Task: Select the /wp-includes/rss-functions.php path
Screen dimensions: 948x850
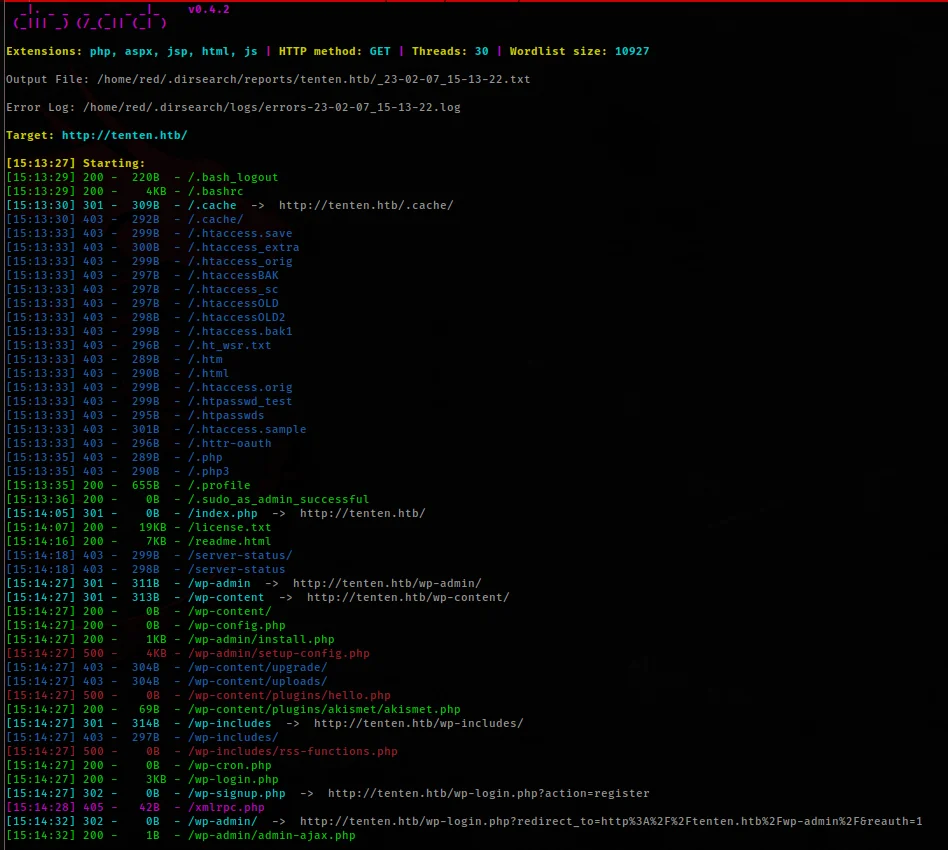Action: (293, 751)
